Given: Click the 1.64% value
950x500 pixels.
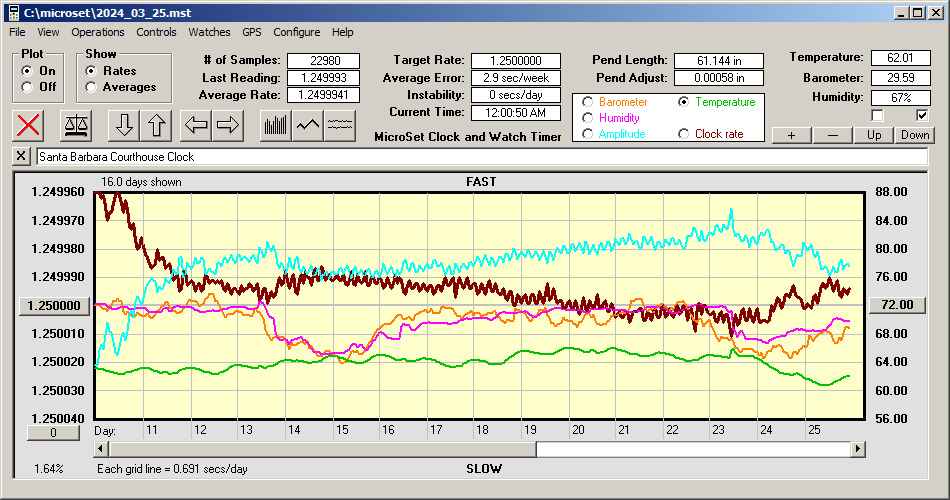Looking at the screenshot, I should click(48, 468).
